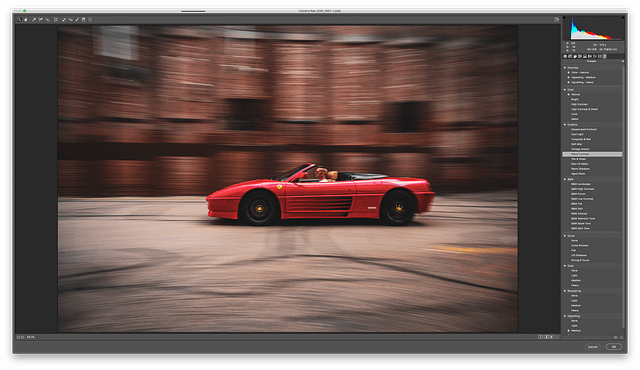
Task: Select the Spot Removal tool
Action: (x=64, y=20)
